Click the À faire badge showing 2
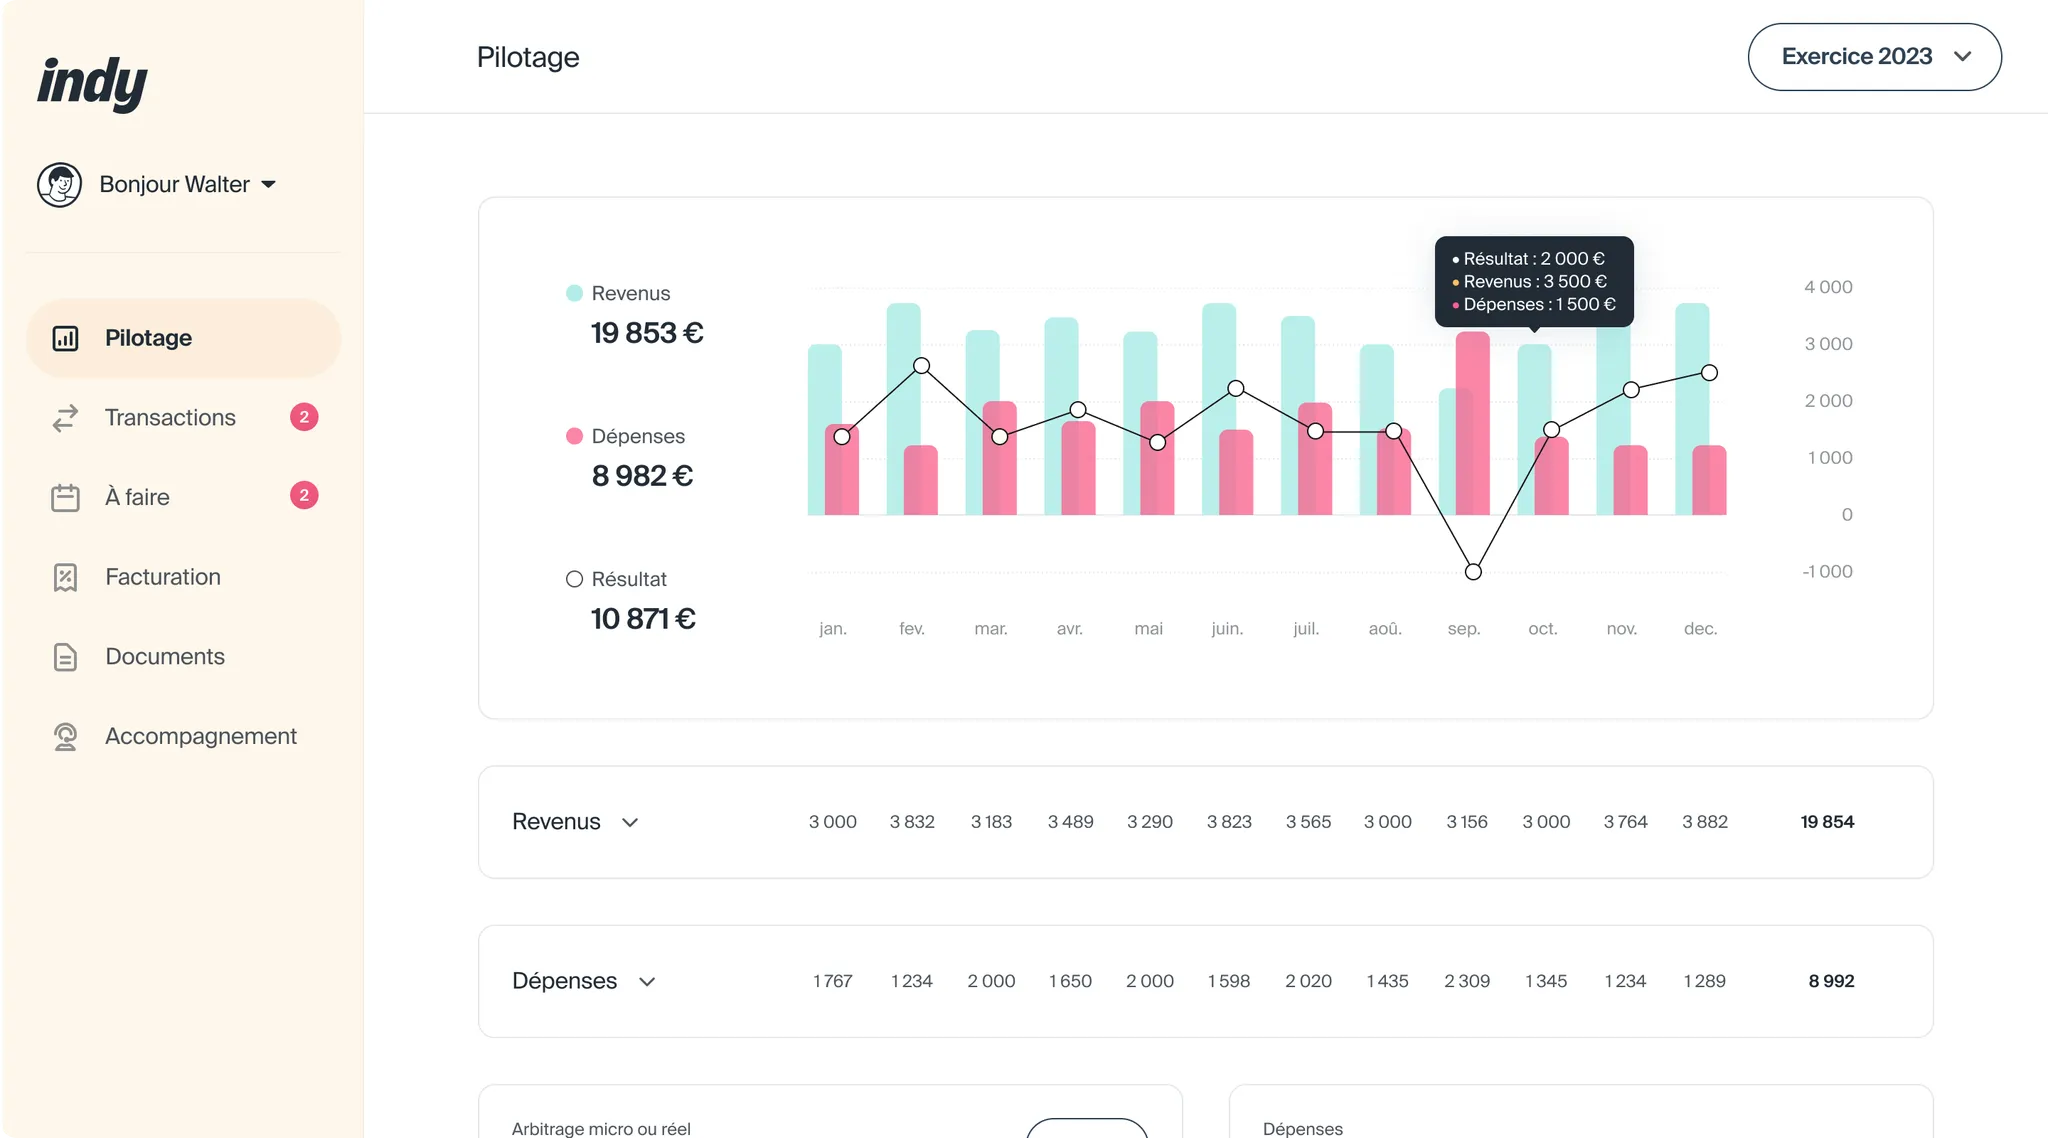This screenshot has width=2048, height=1138. (304, 495)
